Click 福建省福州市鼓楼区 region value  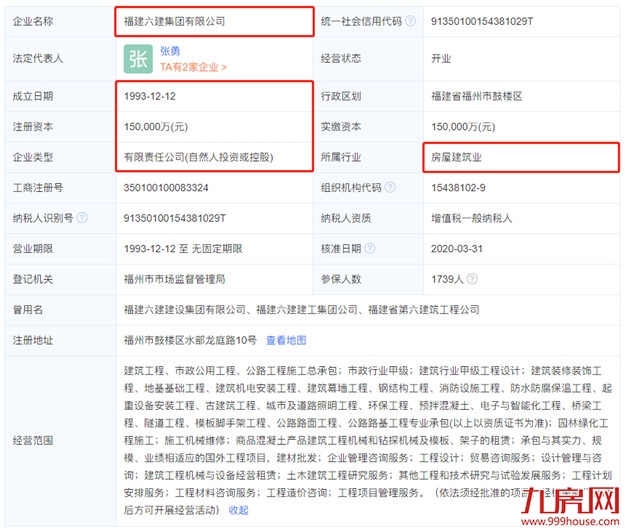(477, 96)
